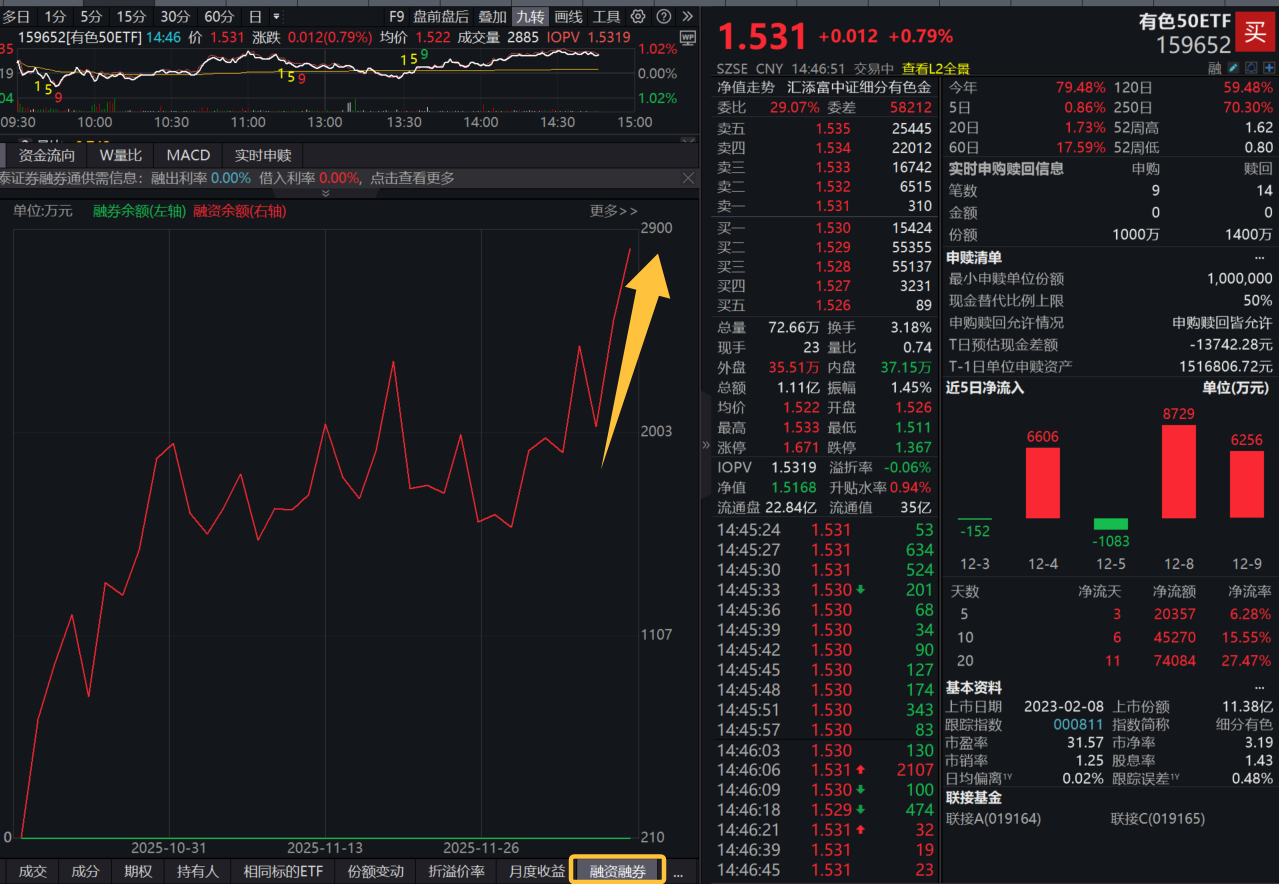Click the help question mark icon
The width and height of the screenshot is (1279, 884).
[663, 16]
